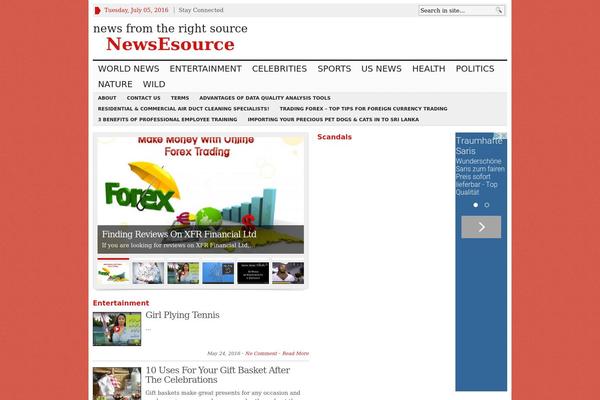Open Trading Forex Top Tips link

click(x=364, y=109)
